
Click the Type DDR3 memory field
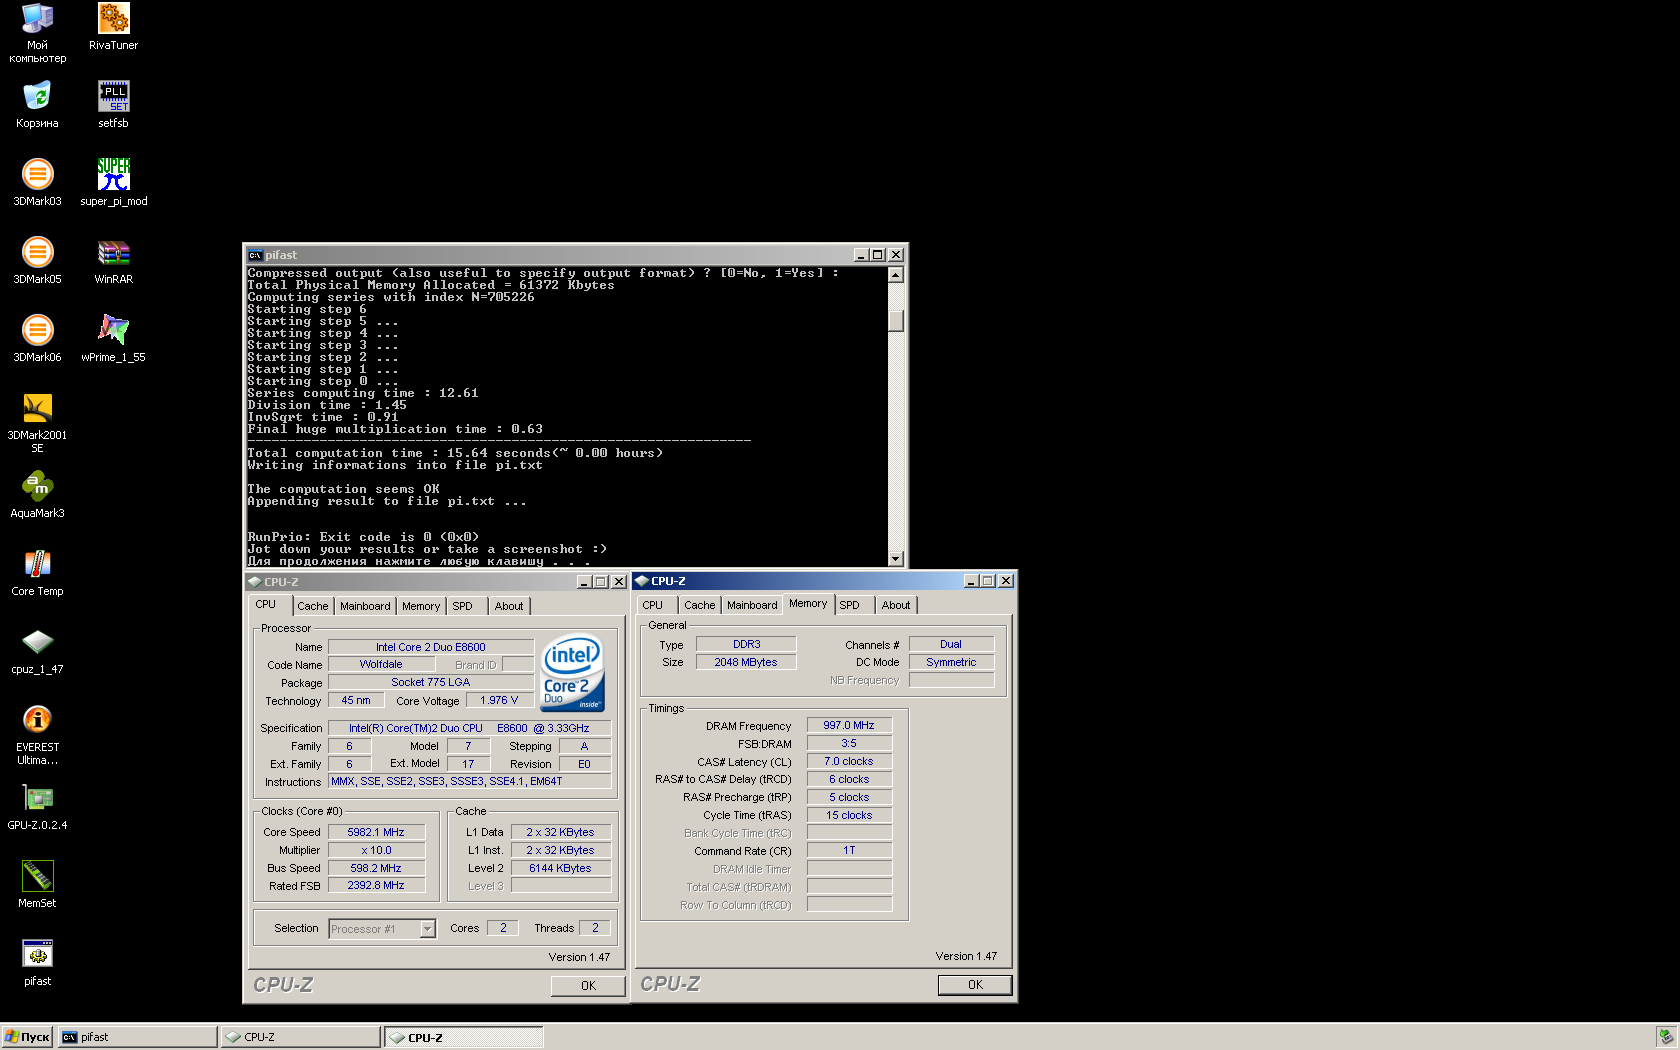click(746, 644)
